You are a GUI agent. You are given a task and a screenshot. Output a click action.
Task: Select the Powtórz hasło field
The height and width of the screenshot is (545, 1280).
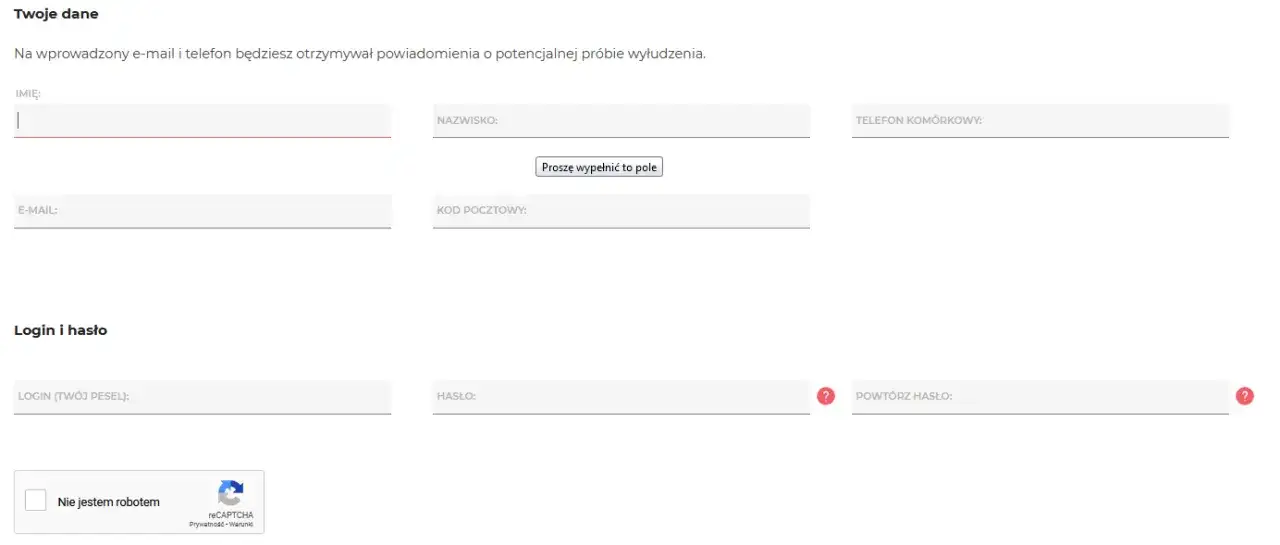click(1040, 397)
